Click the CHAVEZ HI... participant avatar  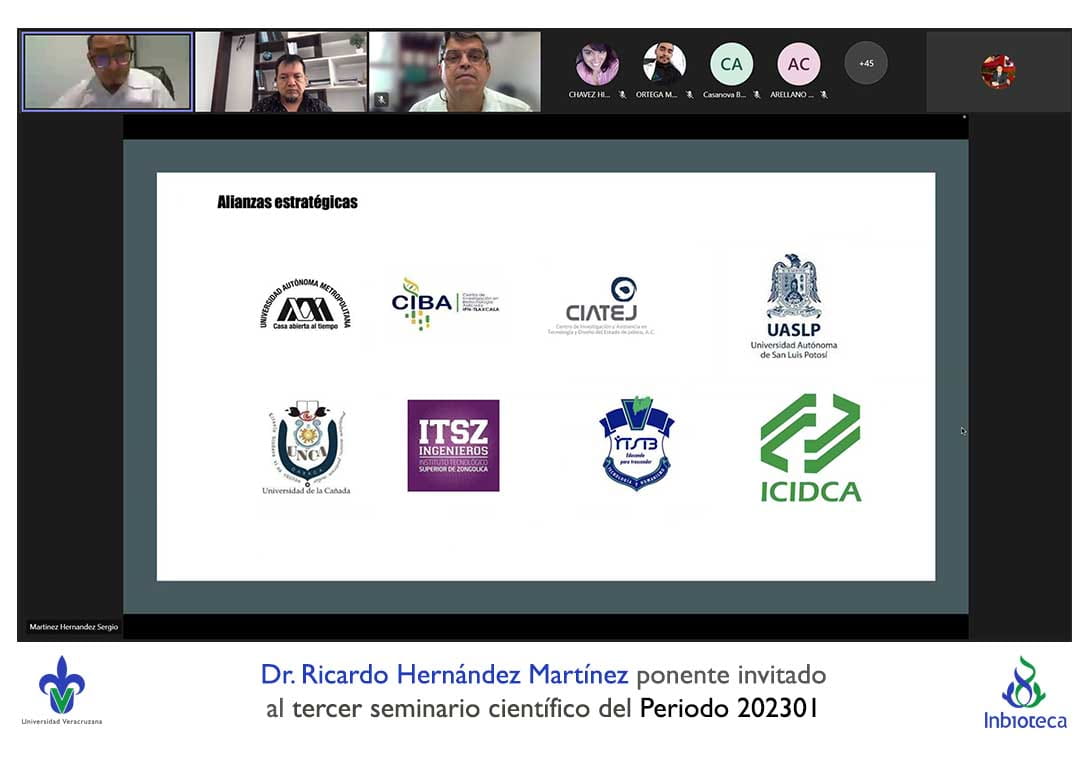click(x=597, y=64)
